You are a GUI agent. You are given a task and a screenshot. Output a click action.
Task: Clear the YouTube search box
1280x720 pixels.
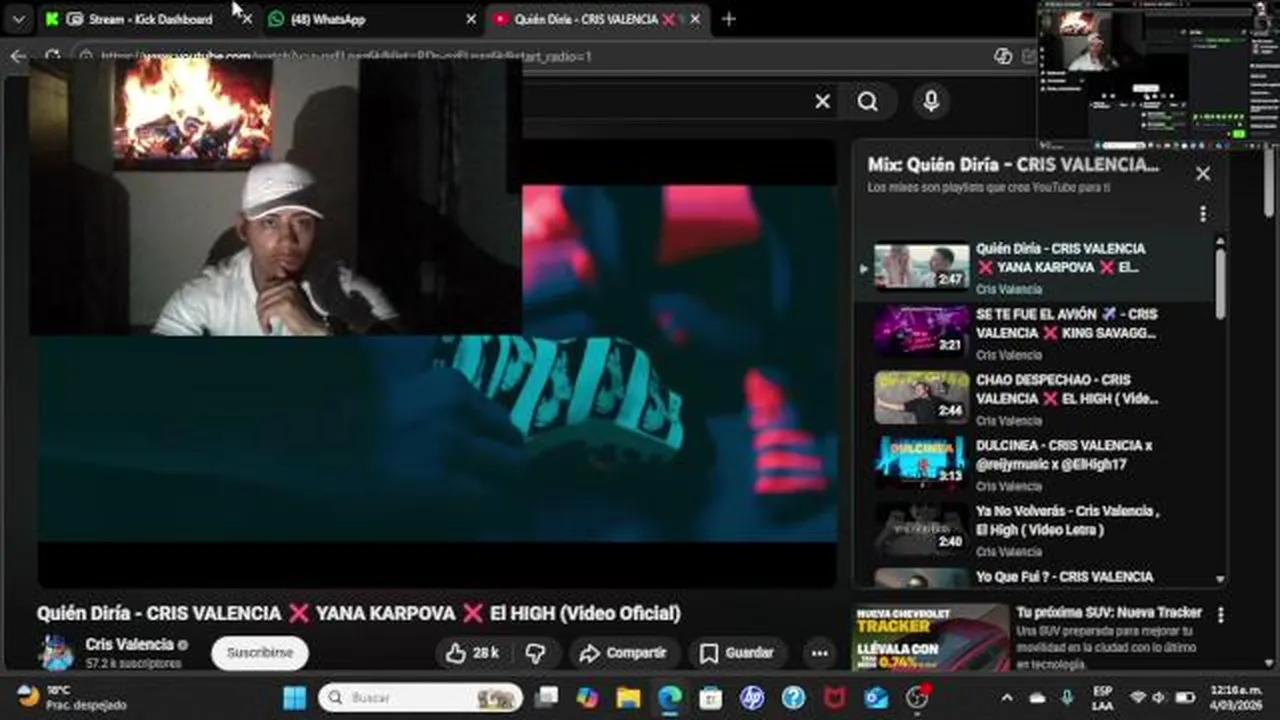[822, 101]
